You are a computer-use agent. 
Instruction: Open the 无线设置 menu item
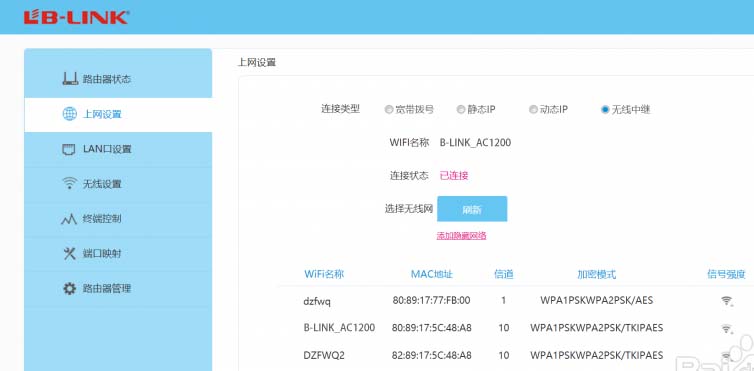click(118, 184)
